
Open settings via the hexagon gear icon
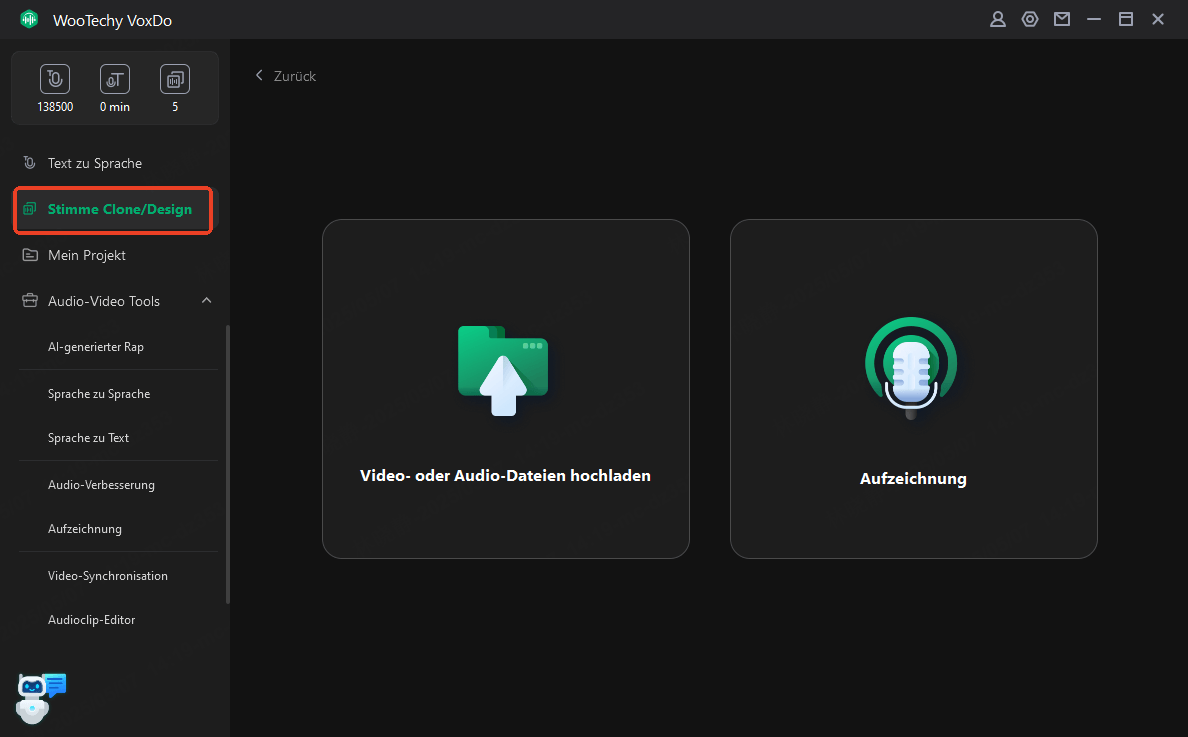pos(1029,19)
